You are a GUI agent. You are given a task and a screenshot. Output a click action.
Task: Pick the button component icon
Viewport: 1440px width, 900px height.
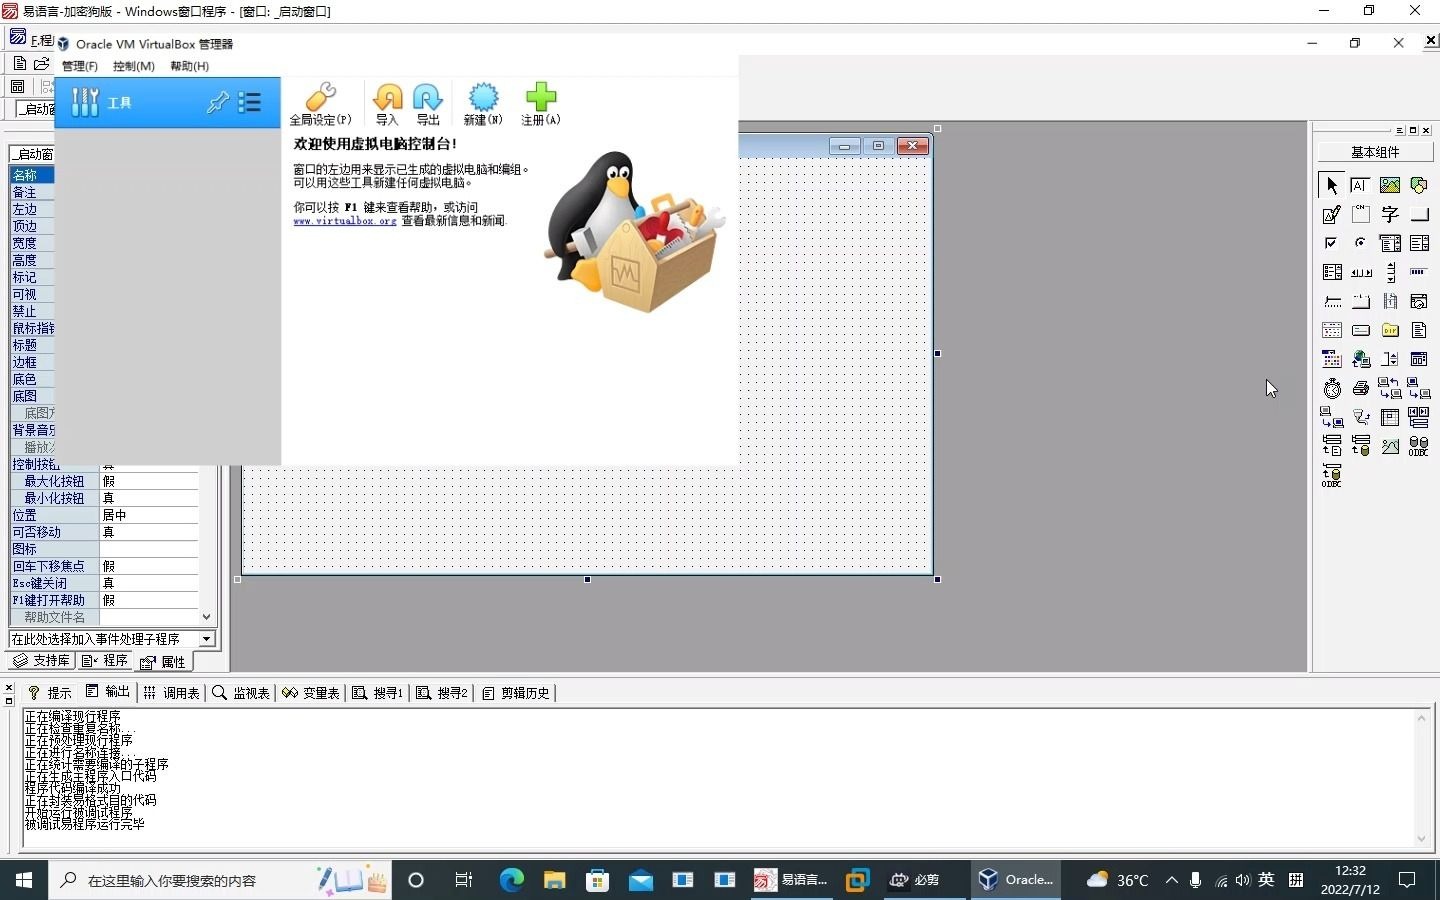(1419, 214)
